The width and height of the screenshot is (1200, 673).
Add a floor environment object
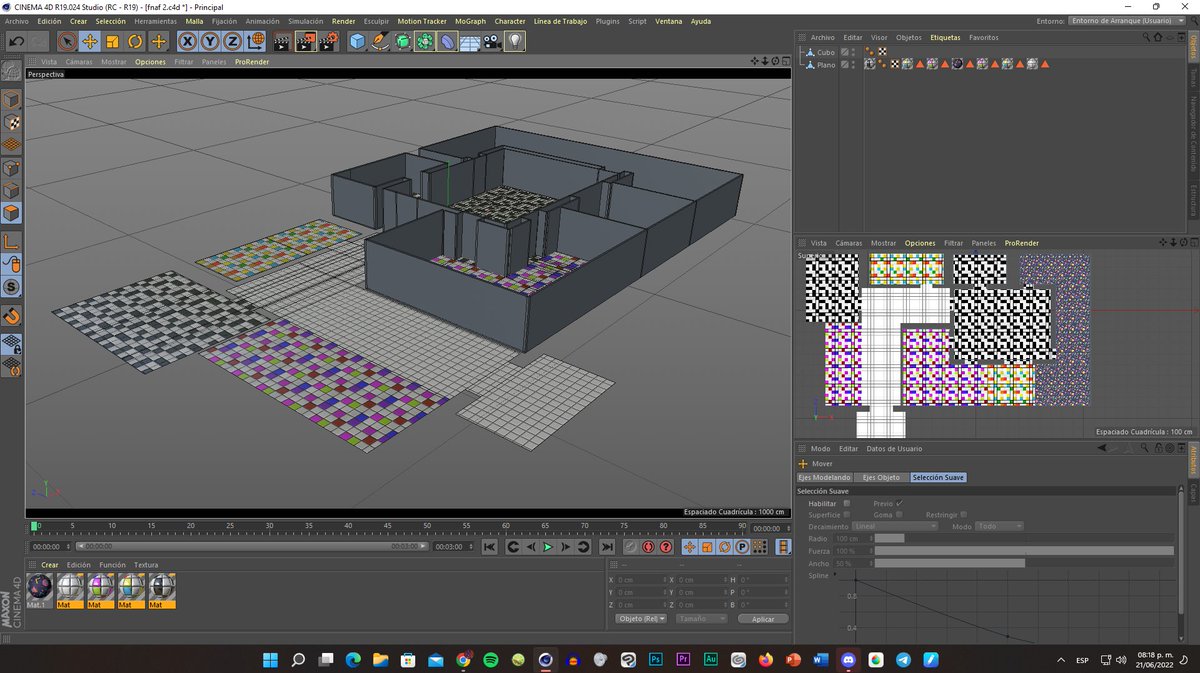click(470, 41)
